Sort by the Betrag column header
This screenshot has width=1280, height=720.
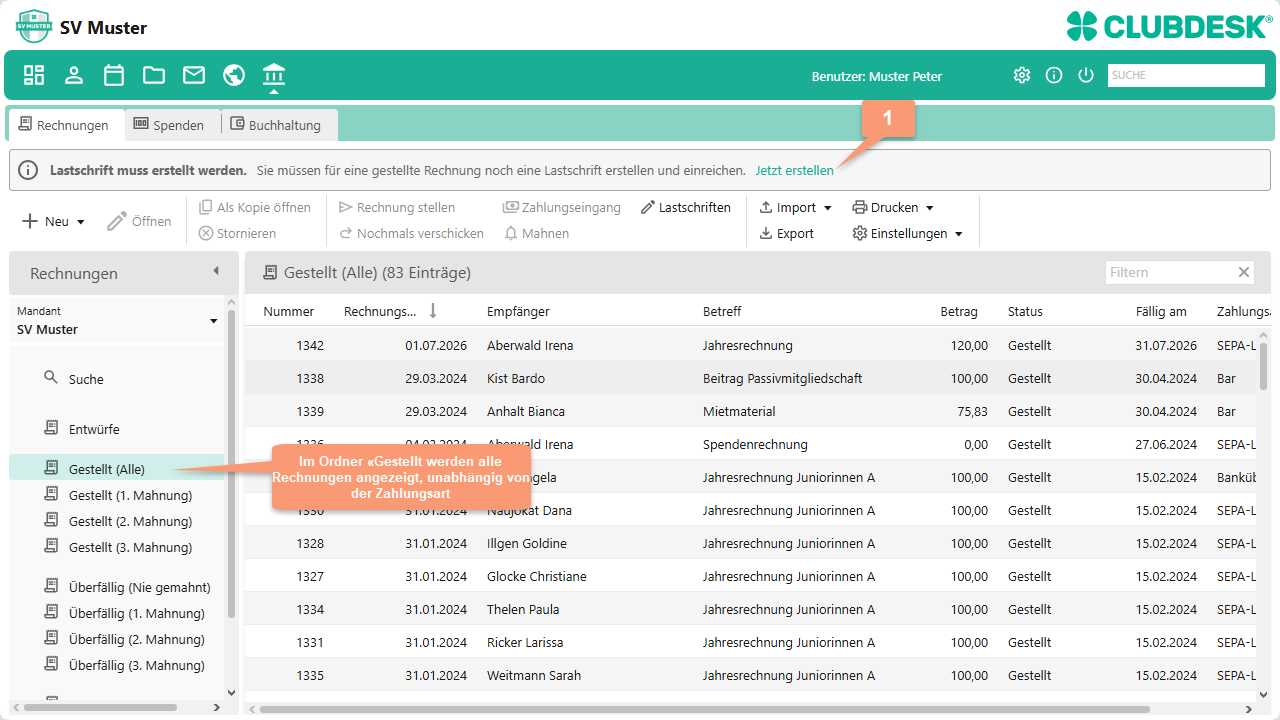point(959,311)
